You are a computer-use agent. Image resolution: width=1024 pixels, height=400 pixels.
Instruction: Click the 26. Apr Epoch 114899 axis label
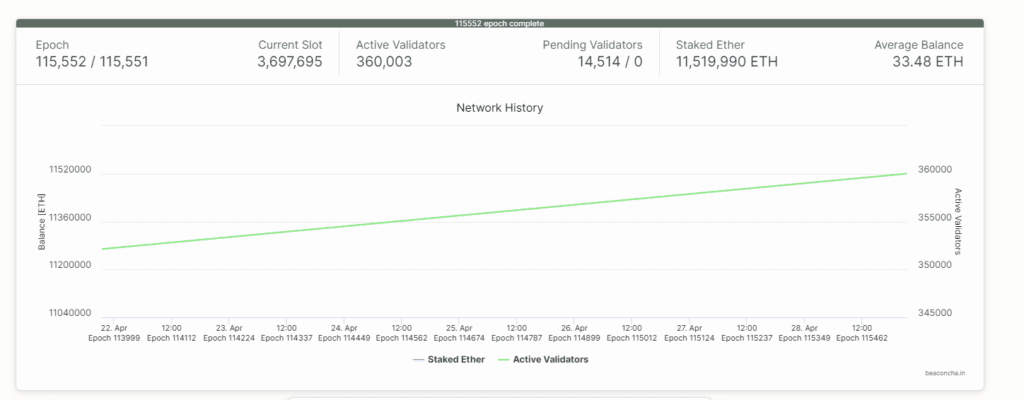[x=575, y=333]
